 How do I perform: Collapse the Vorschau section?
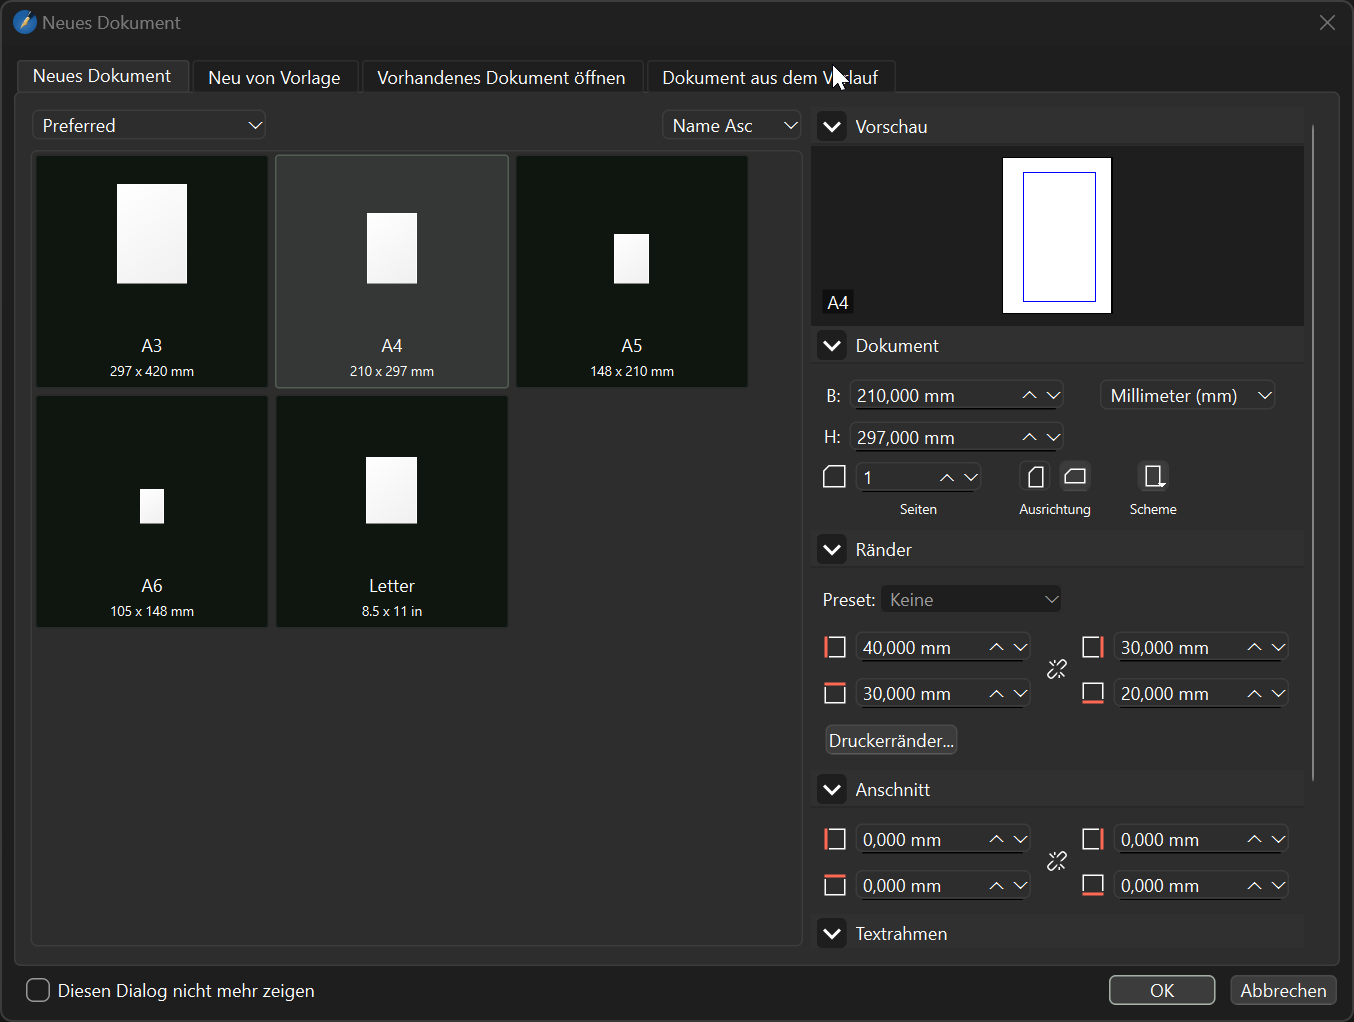(832, 127)
